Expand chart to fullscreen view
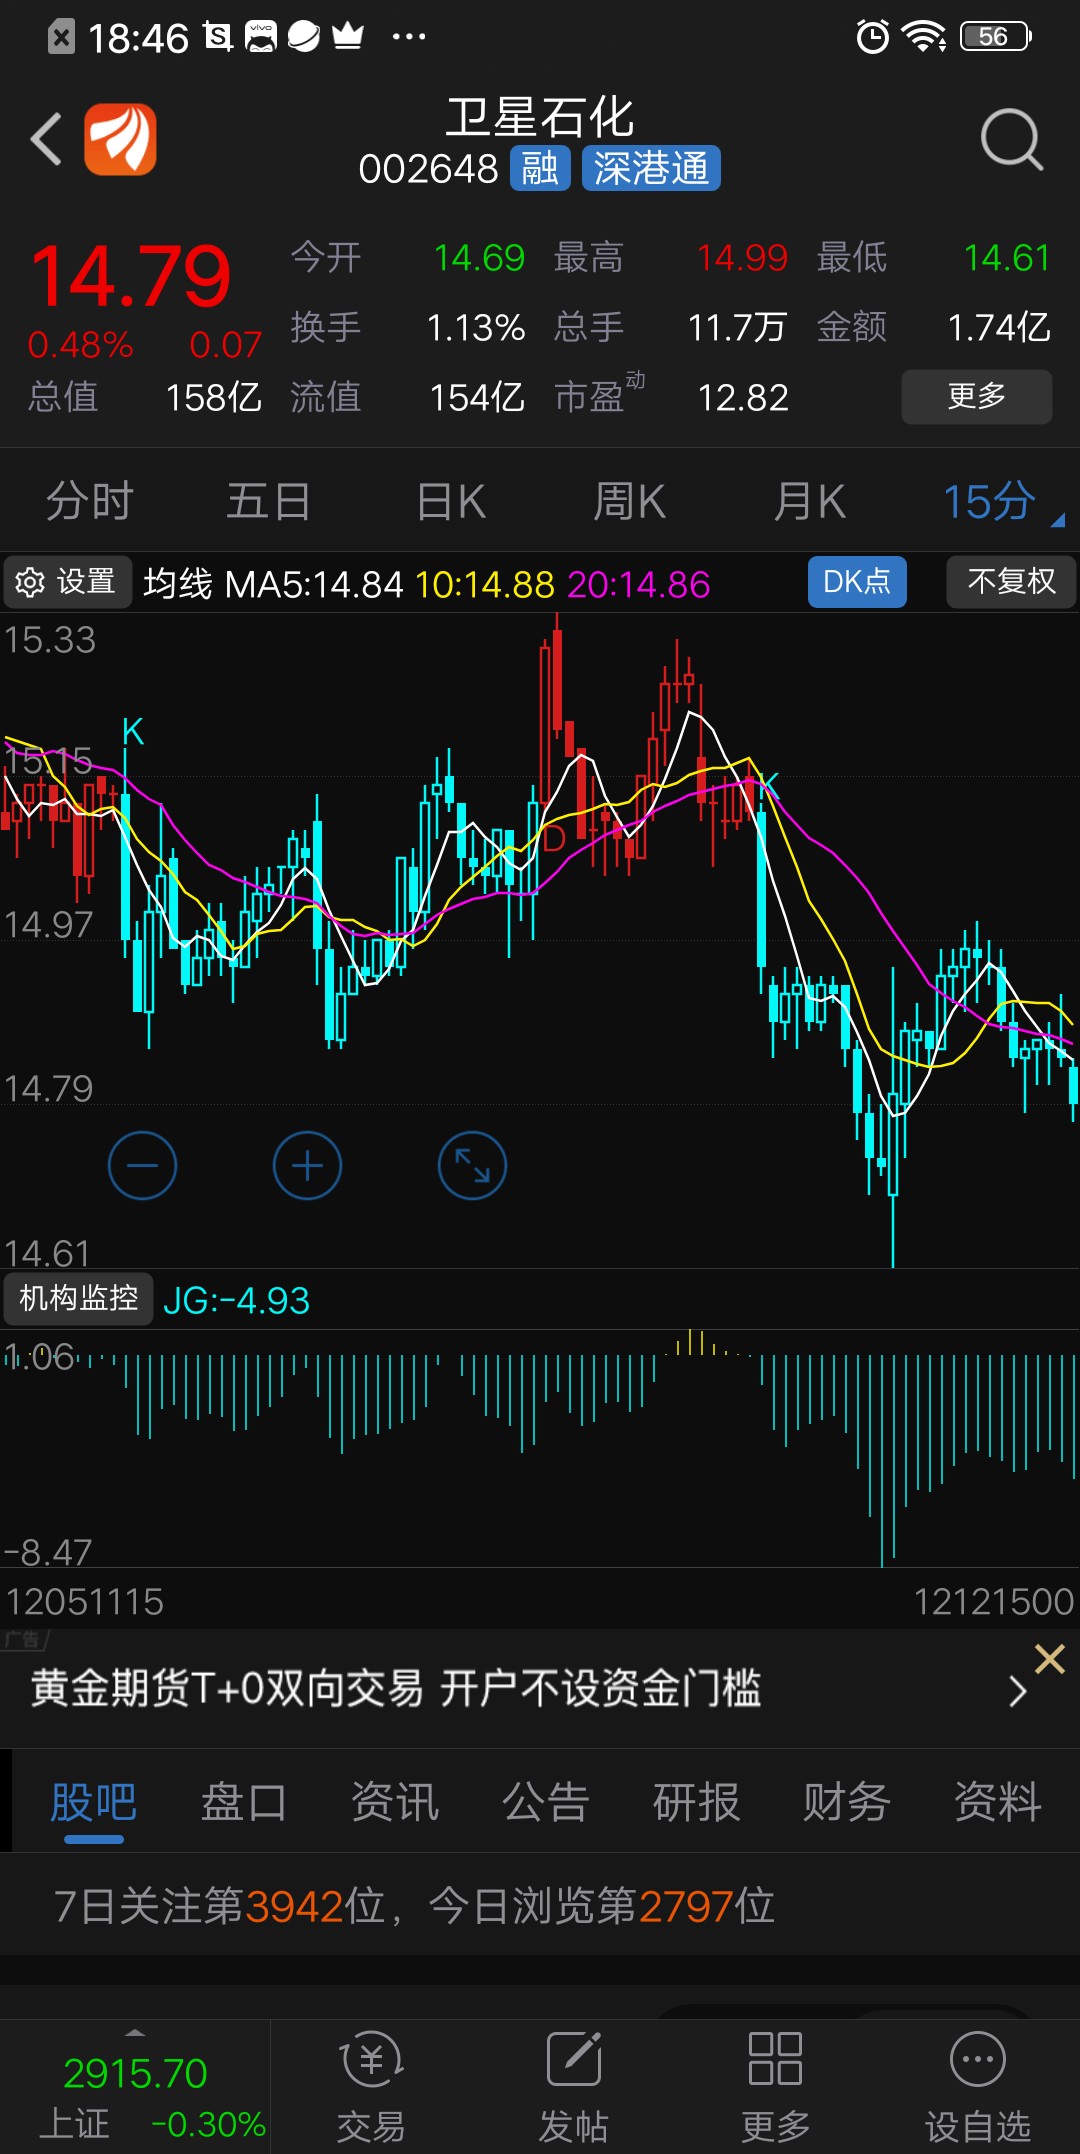This screenshot has width=1080, height=2154. (x=472, y=1166)
